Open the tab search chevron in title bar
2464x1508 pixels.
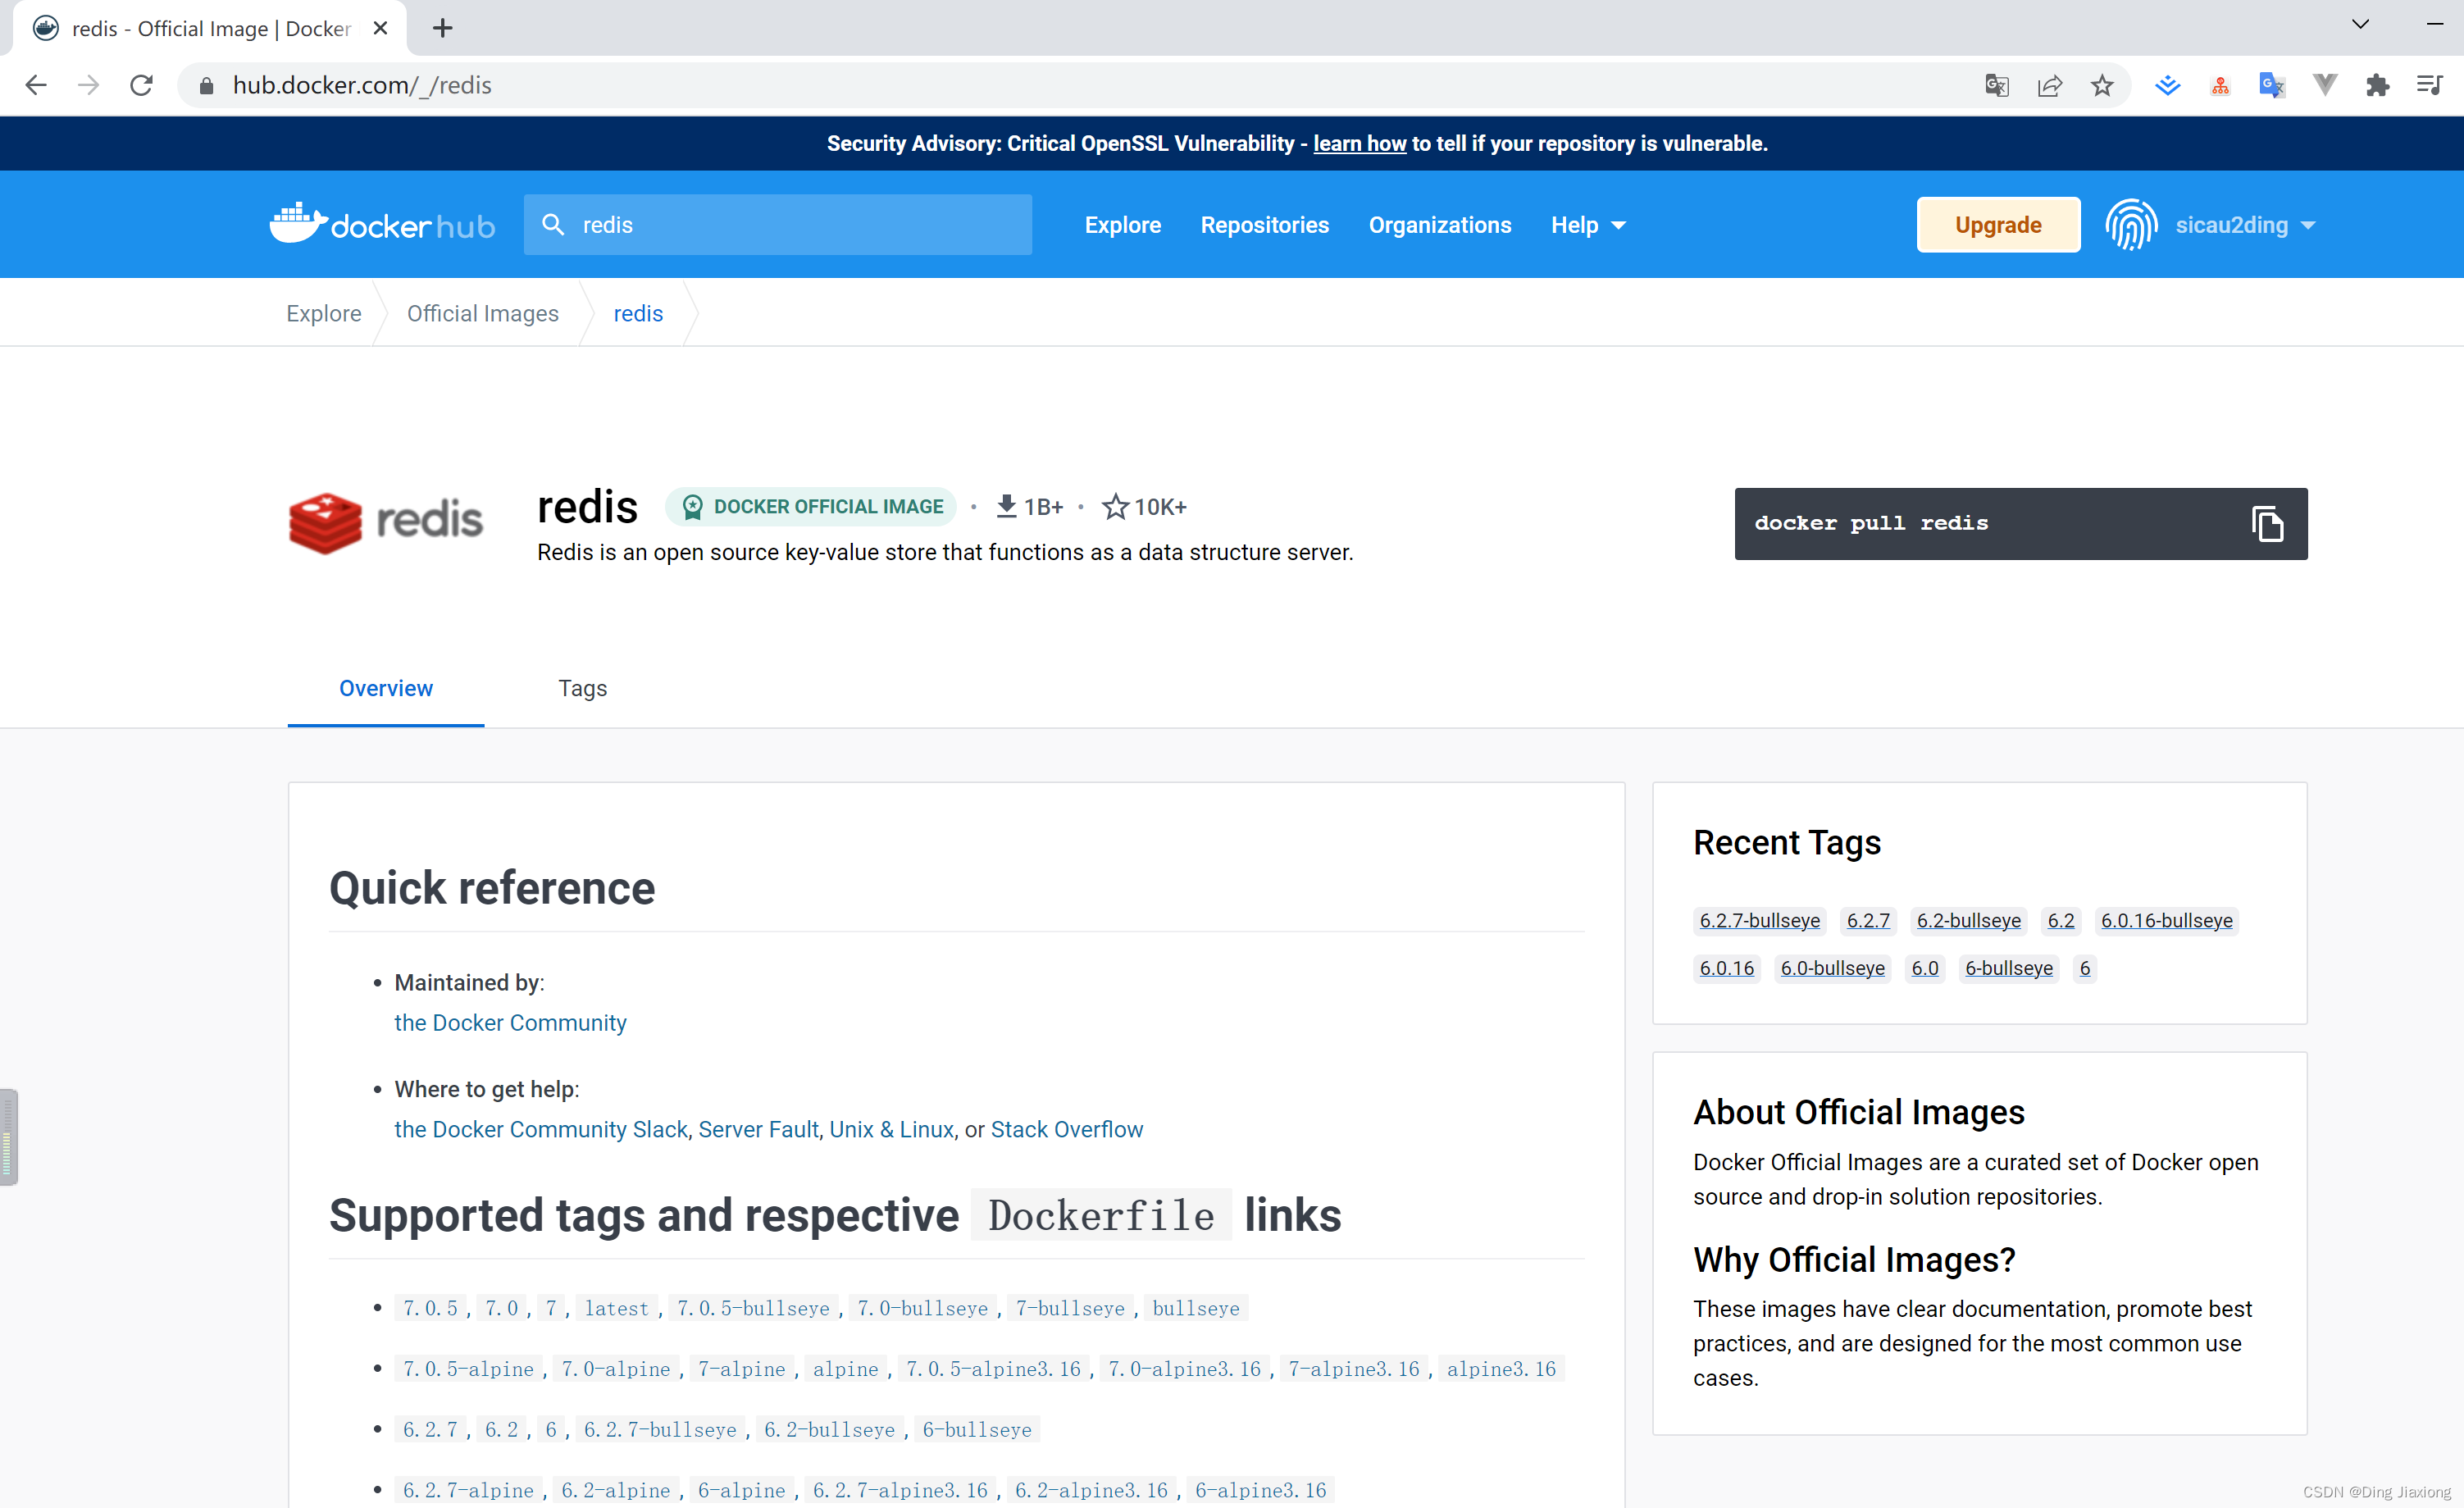point(2360,24)
